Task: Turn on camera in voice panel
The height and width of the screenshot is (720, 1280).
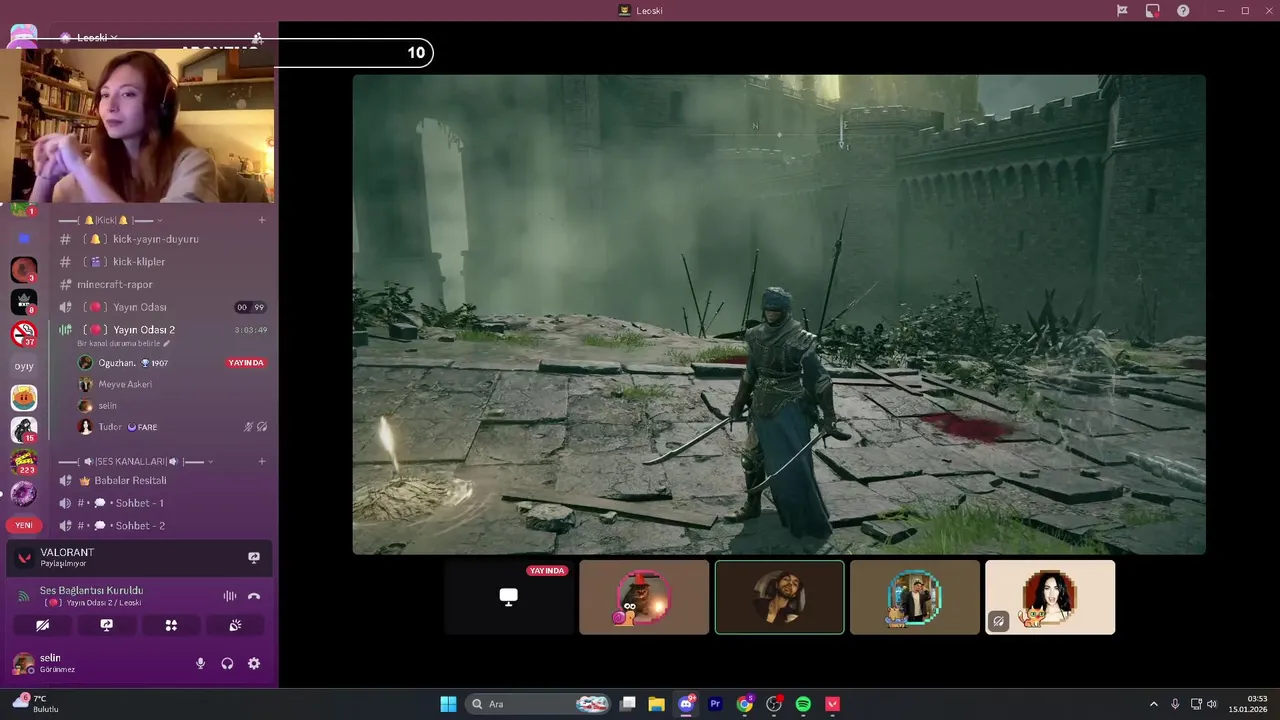Action: [x=42, y=625]
